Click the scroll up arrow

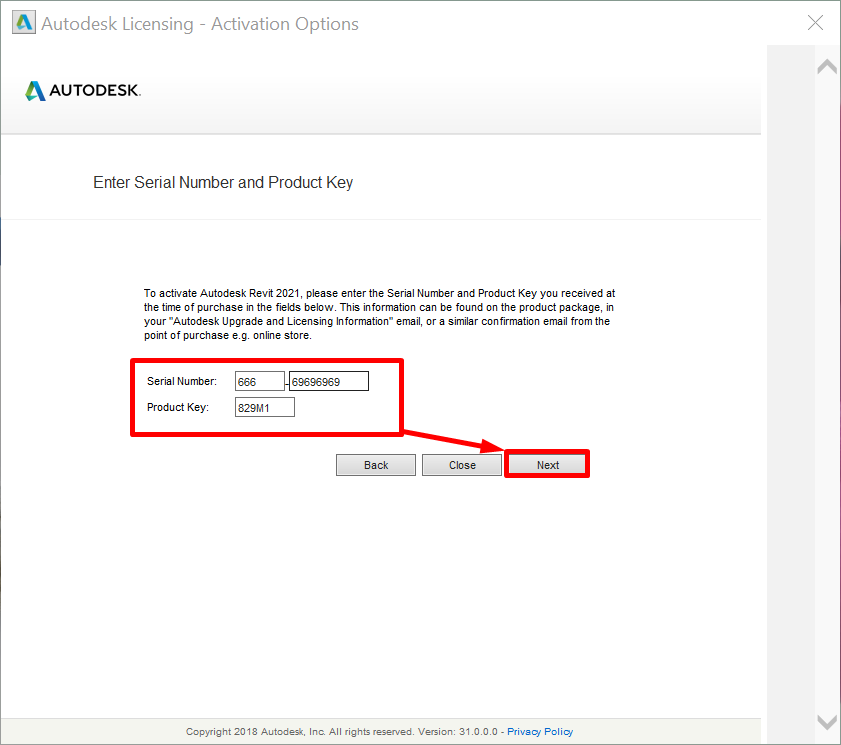click(827, 67)
